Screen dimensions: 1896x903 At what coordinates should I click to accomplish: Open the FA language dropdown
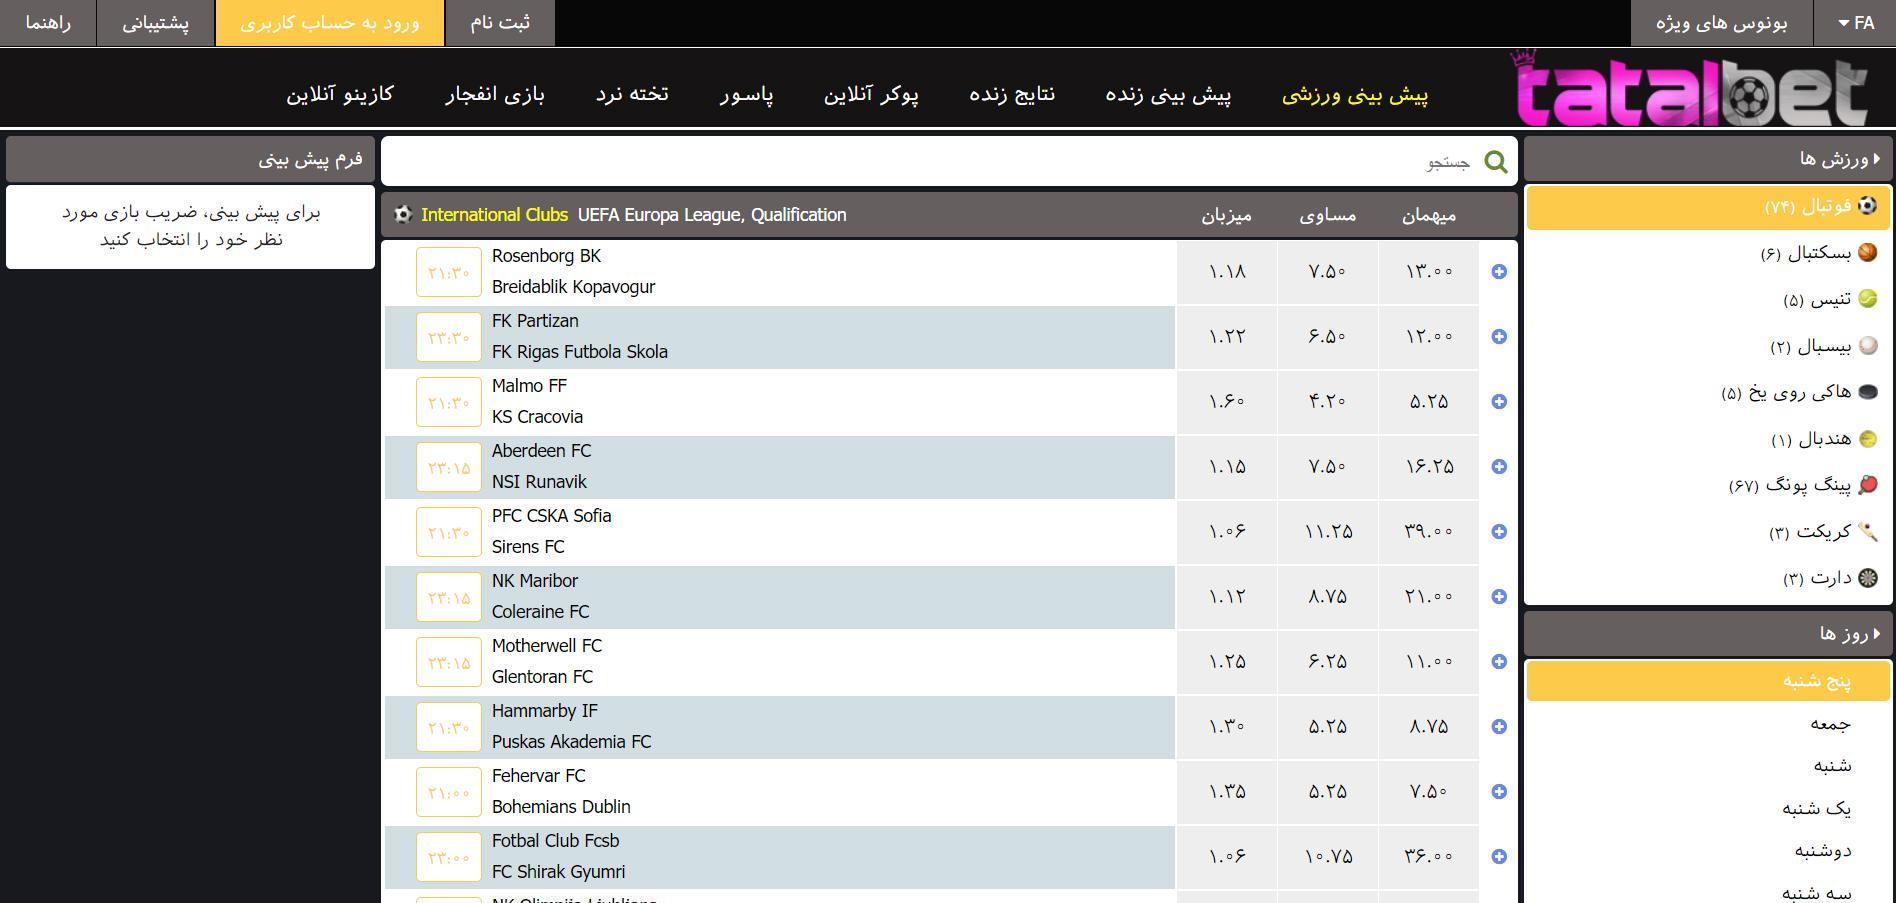[1855, 23]
